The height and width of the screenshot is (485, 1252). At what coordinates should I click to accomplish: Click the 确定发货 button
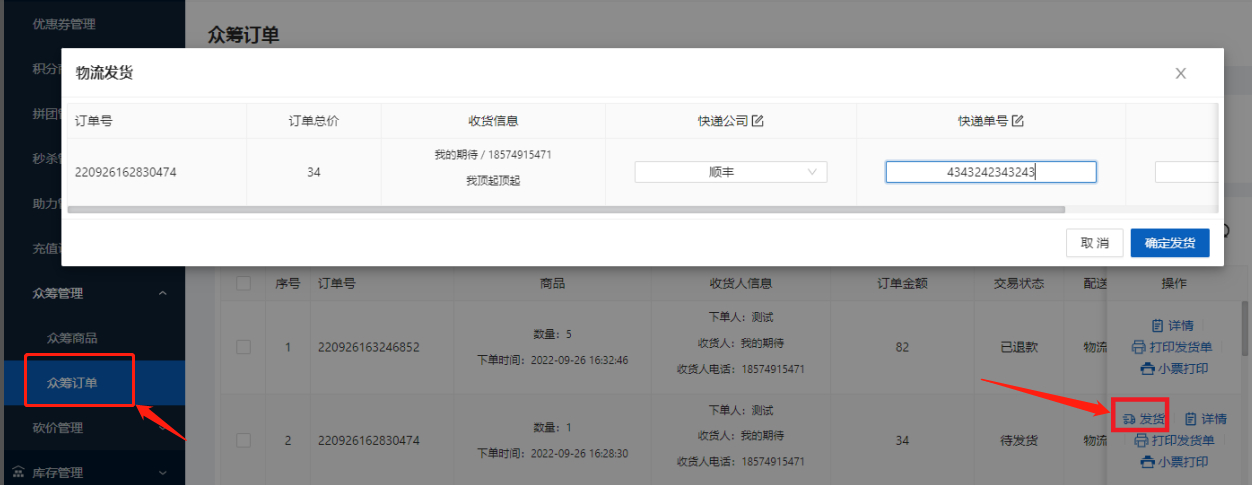pyautogui.click(x=1169, y=243)
